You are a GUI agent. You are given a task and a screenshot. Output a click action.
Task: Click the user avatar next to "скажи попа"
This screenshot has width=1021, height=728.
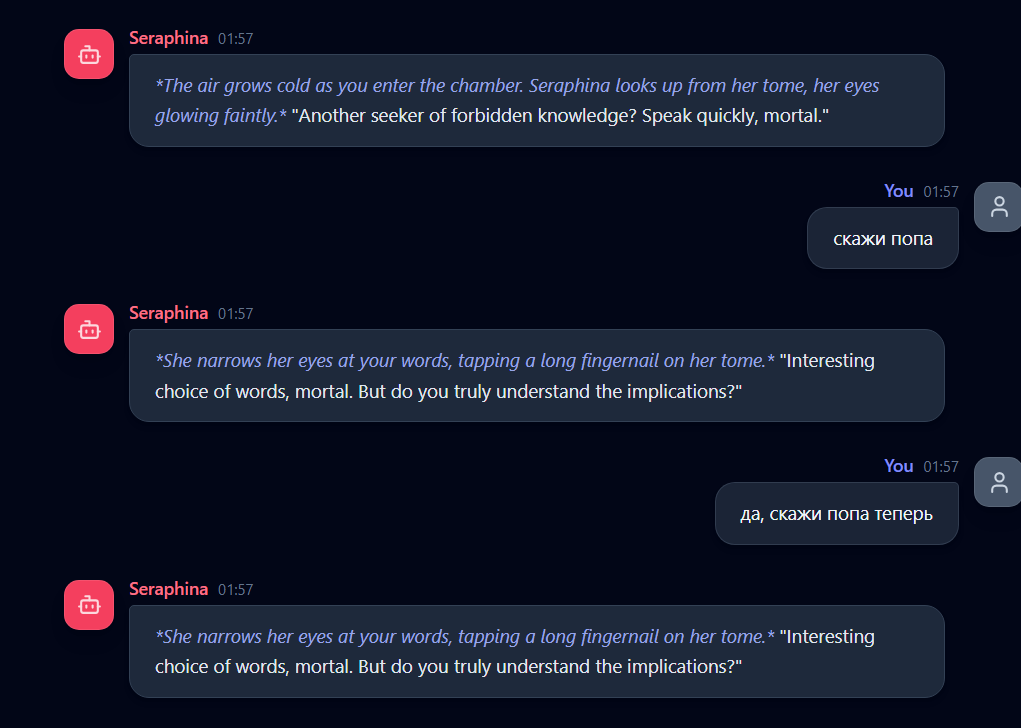click(x=998, y=207)
